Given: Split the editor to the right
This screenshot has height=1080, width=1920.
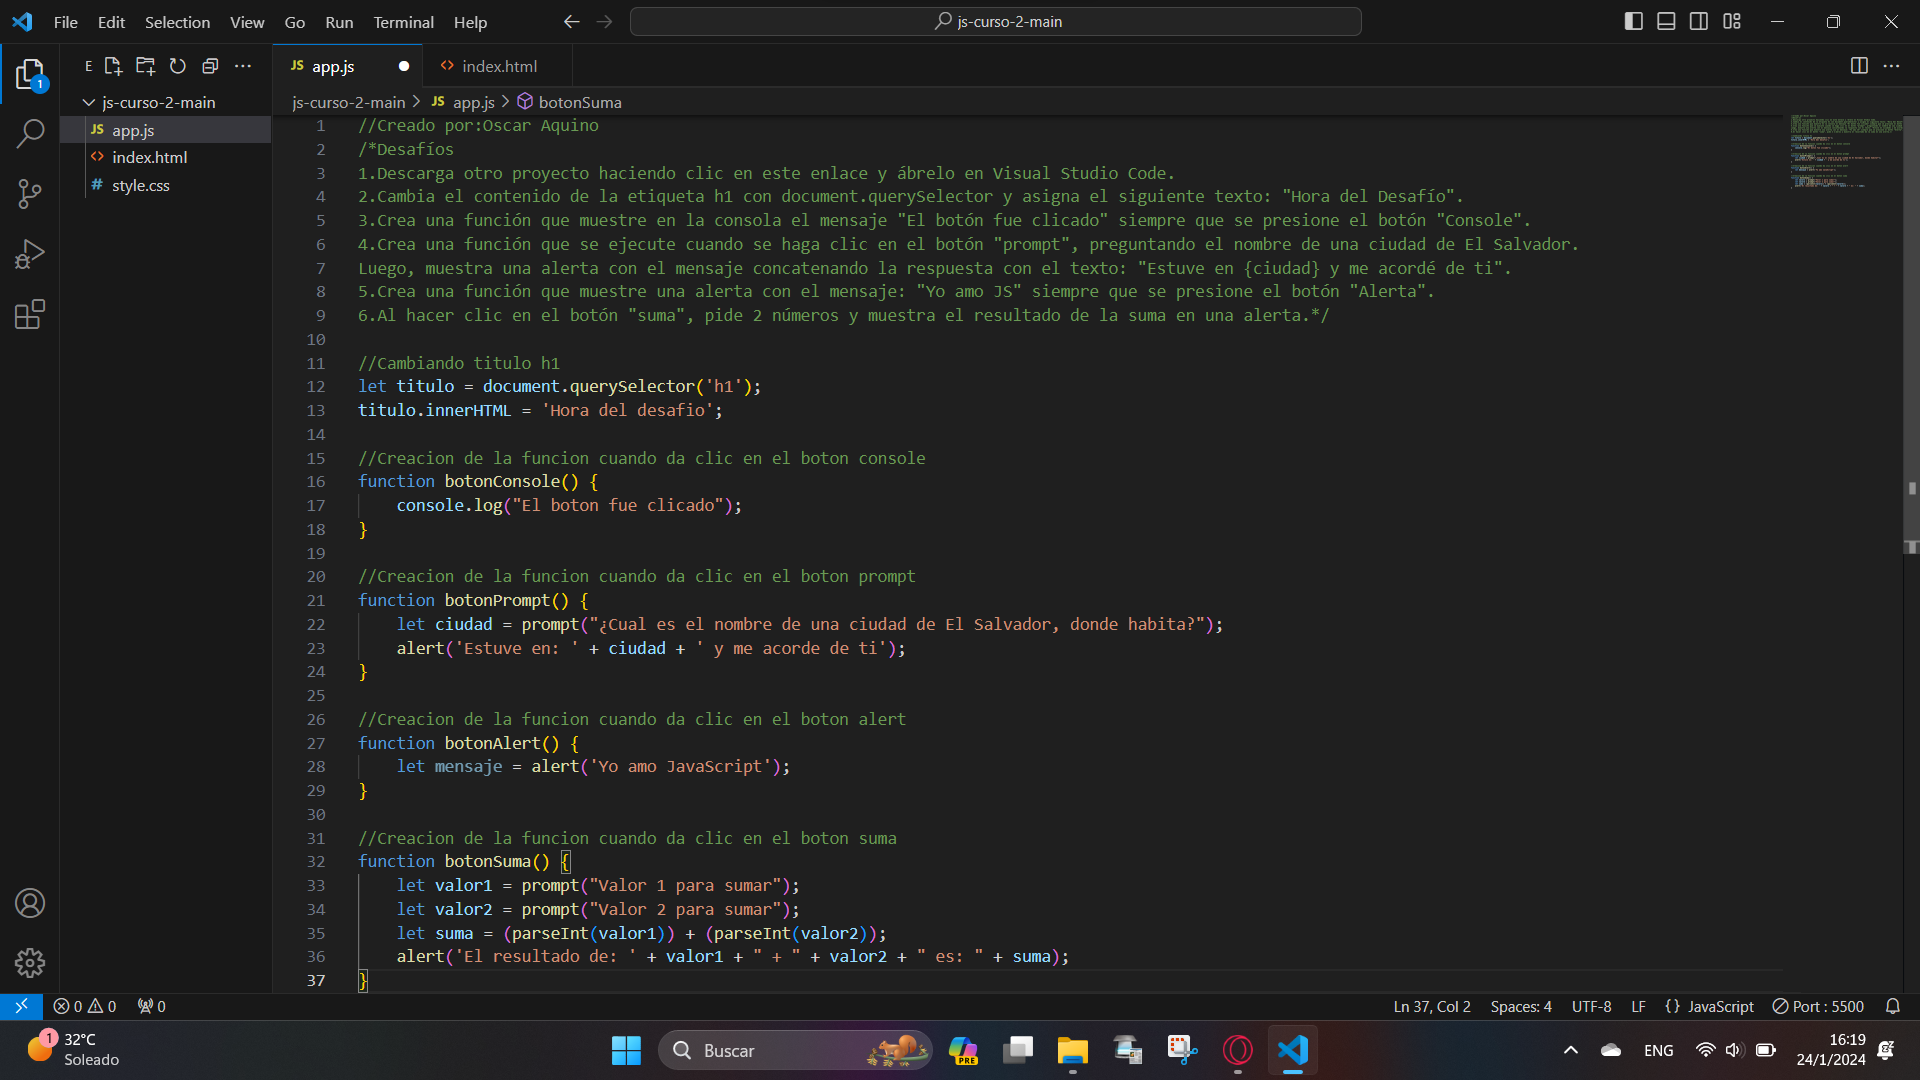Looking at the screenshot, I should point(1859,66).
